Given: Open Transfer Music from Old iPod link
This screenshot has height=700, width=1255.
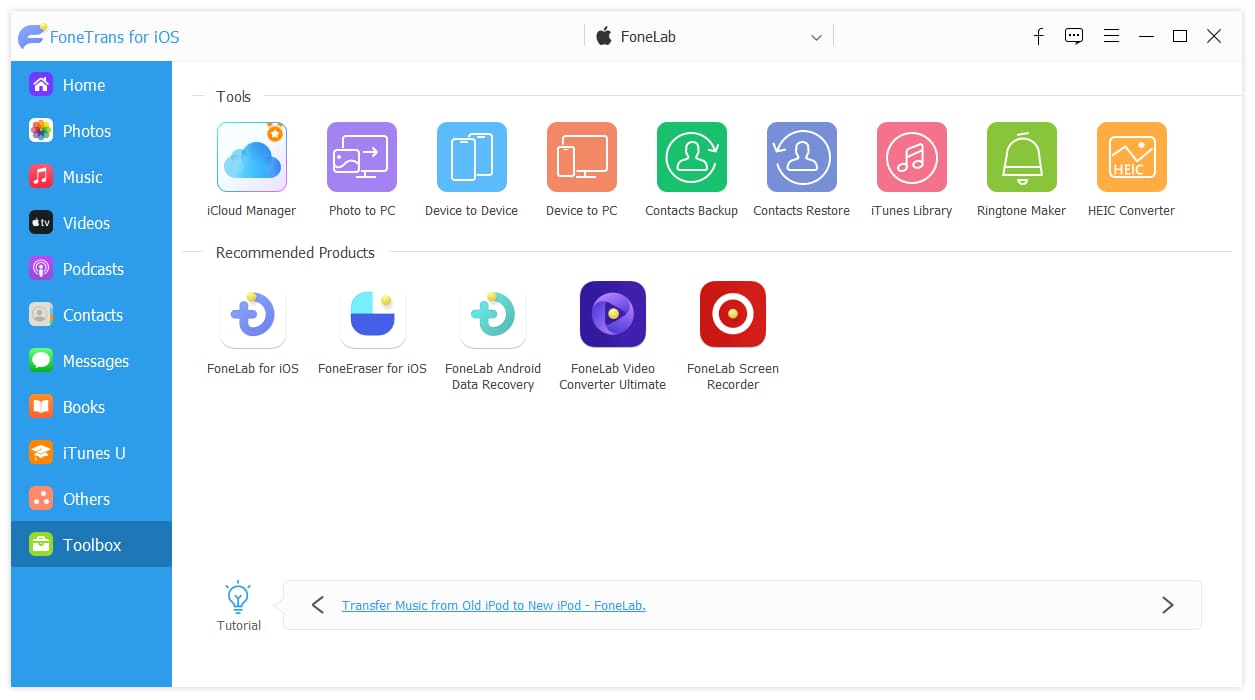Looking at the screenshot, I should coord(494,606).
